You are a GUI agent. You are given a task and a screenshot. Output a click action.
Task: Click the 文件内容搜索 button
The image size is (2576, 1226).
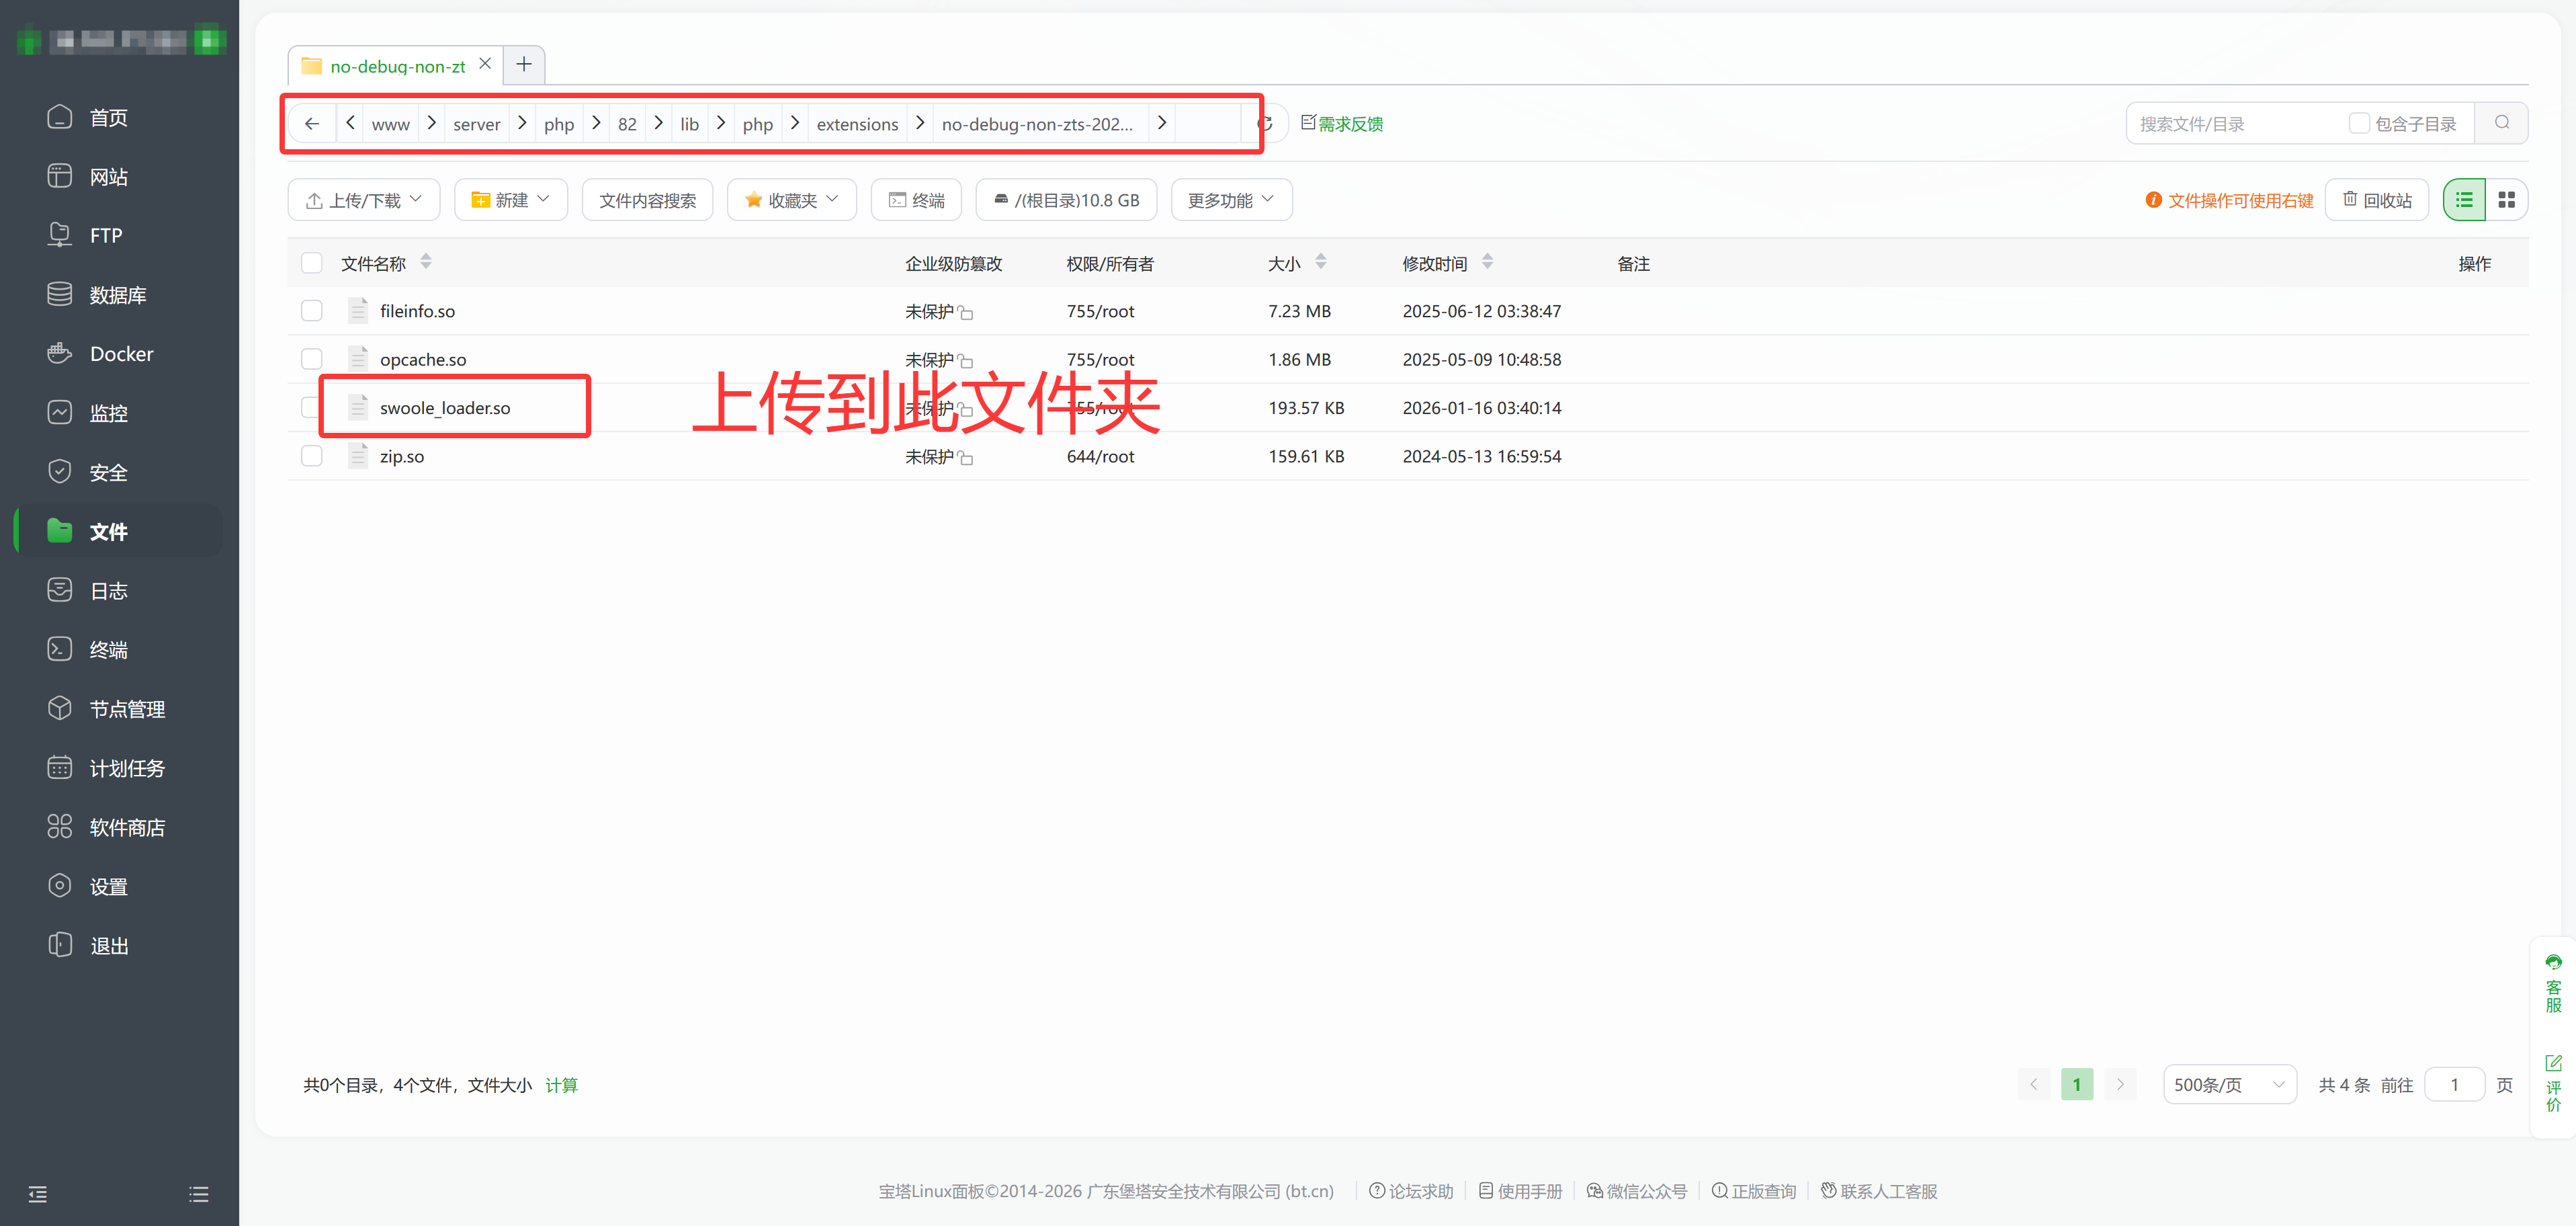(647, 200)
